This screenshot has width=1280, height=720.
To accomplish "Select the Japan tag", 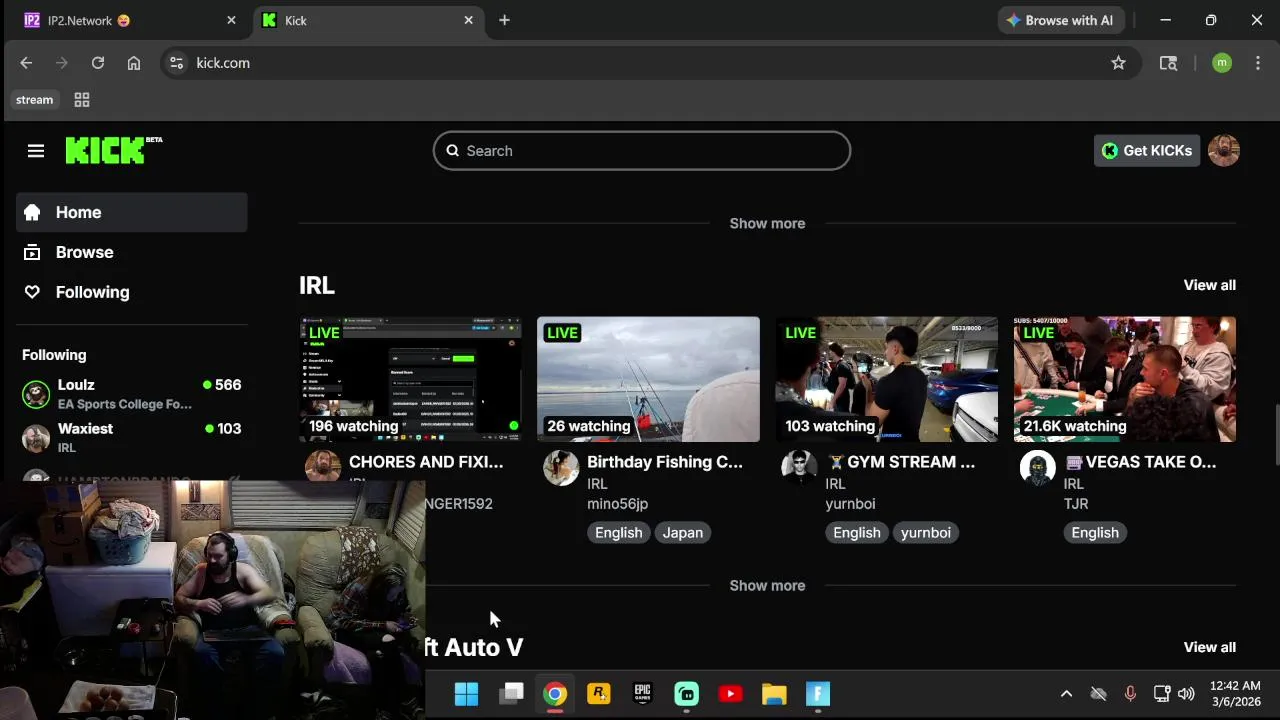I will [683, 533].
